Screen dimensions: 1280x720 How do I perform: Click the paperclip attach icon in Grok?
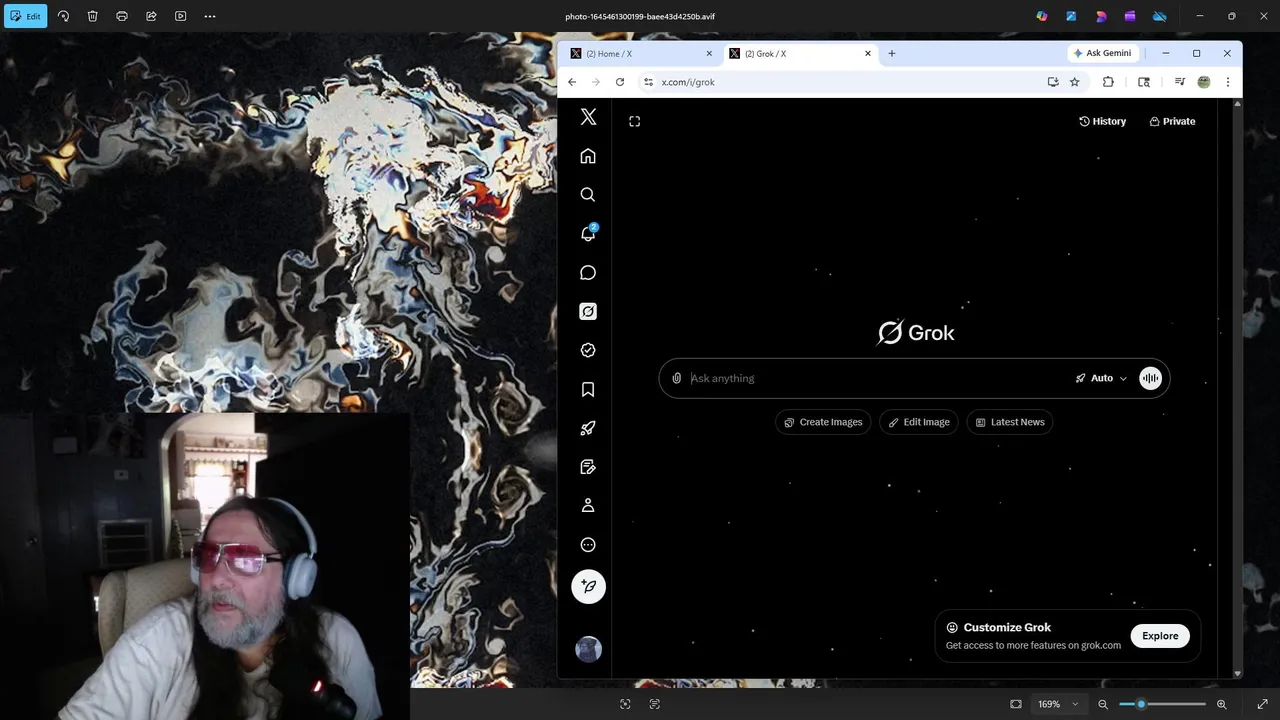[676, 378]
